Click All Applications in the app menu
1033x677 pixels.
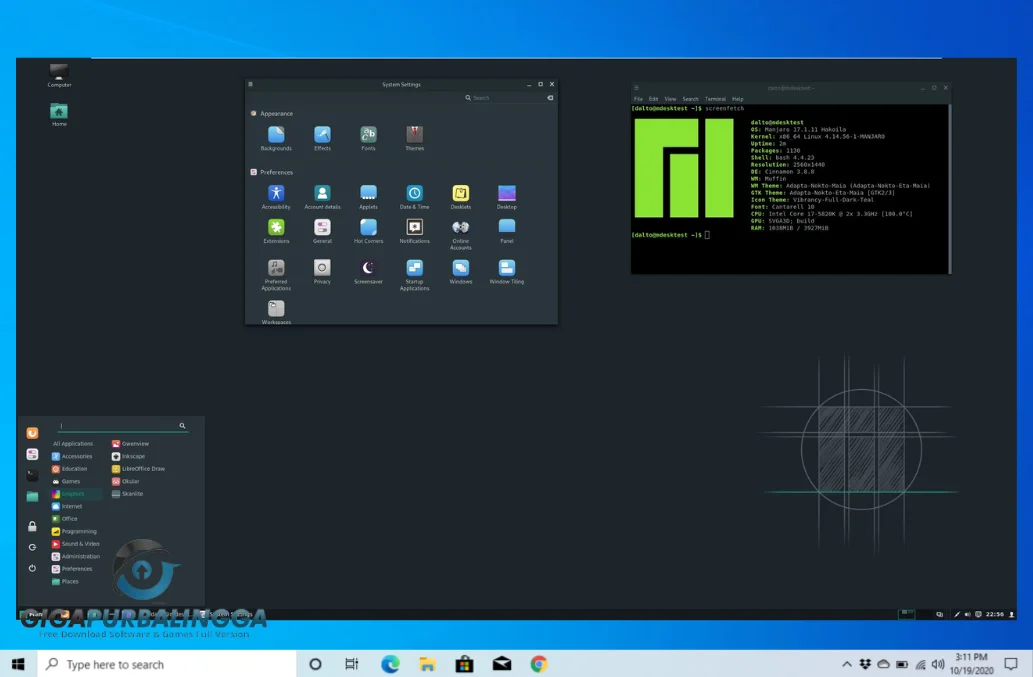(73, 444)
